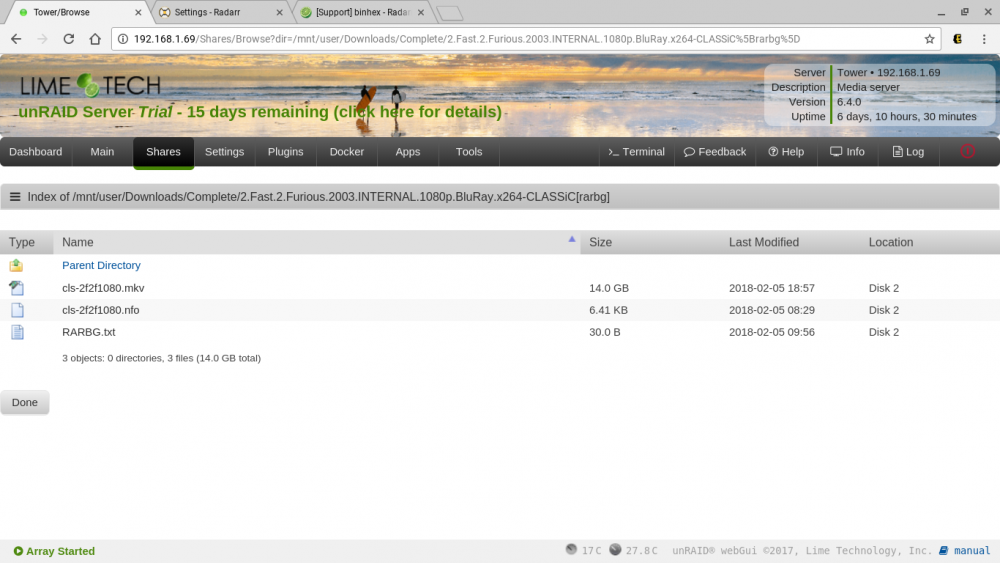Click the nfo file type icon

[17, 311]
